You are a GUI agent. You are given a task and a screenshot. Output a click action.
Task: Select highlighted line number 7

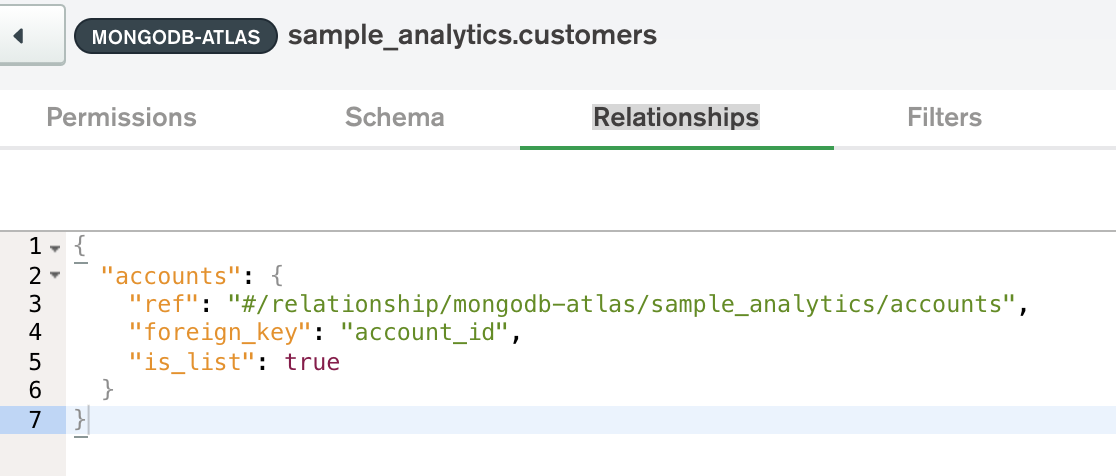(35, 420)
